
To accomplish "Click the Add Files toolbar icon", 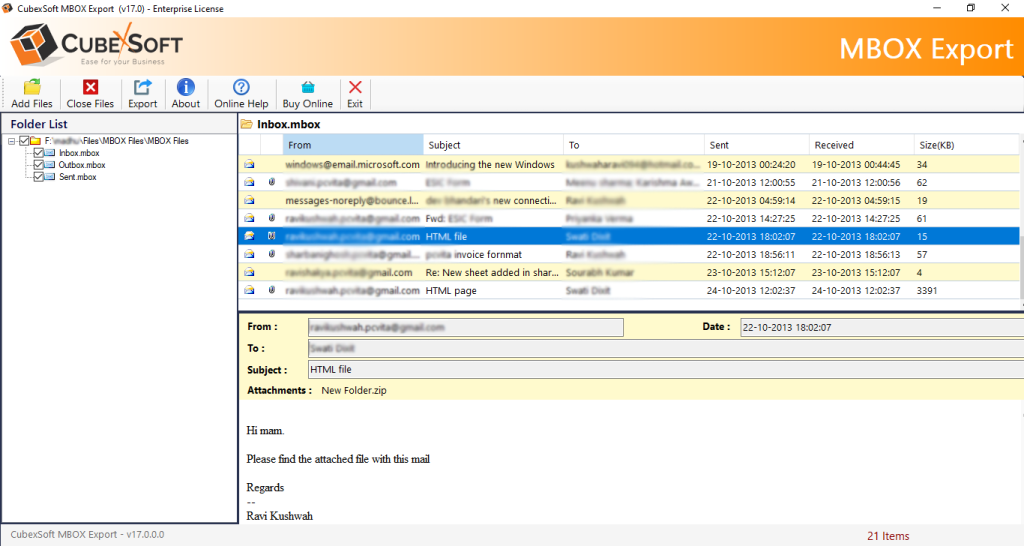I will point(32,88).
